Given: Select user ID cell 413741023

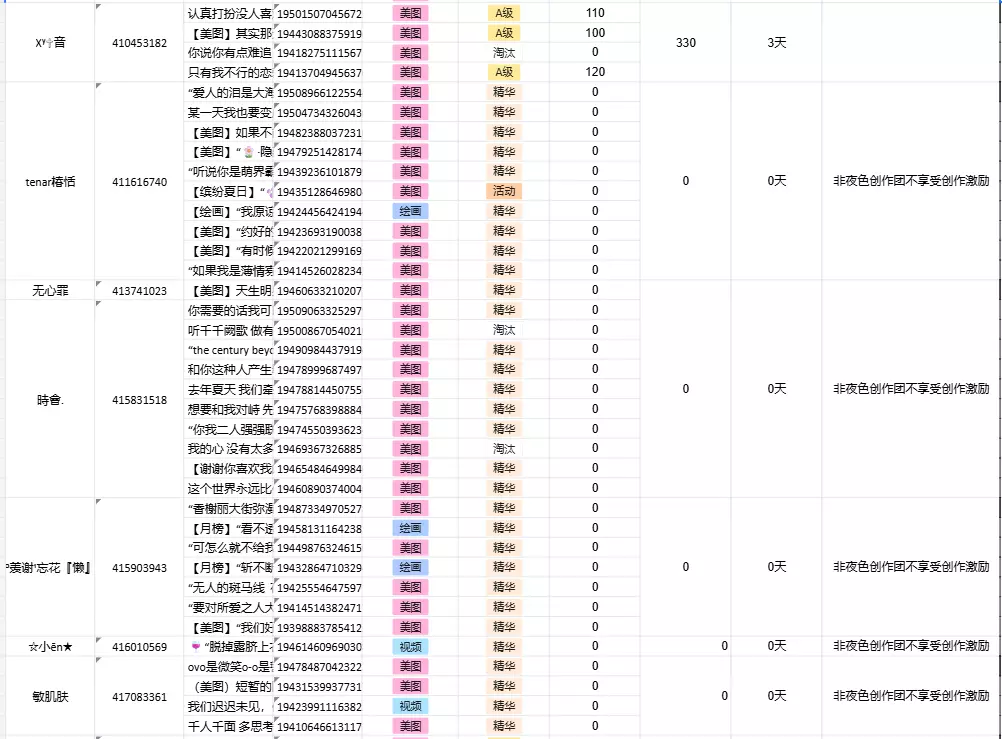Looking at the screenshot, I should (139, 291).
